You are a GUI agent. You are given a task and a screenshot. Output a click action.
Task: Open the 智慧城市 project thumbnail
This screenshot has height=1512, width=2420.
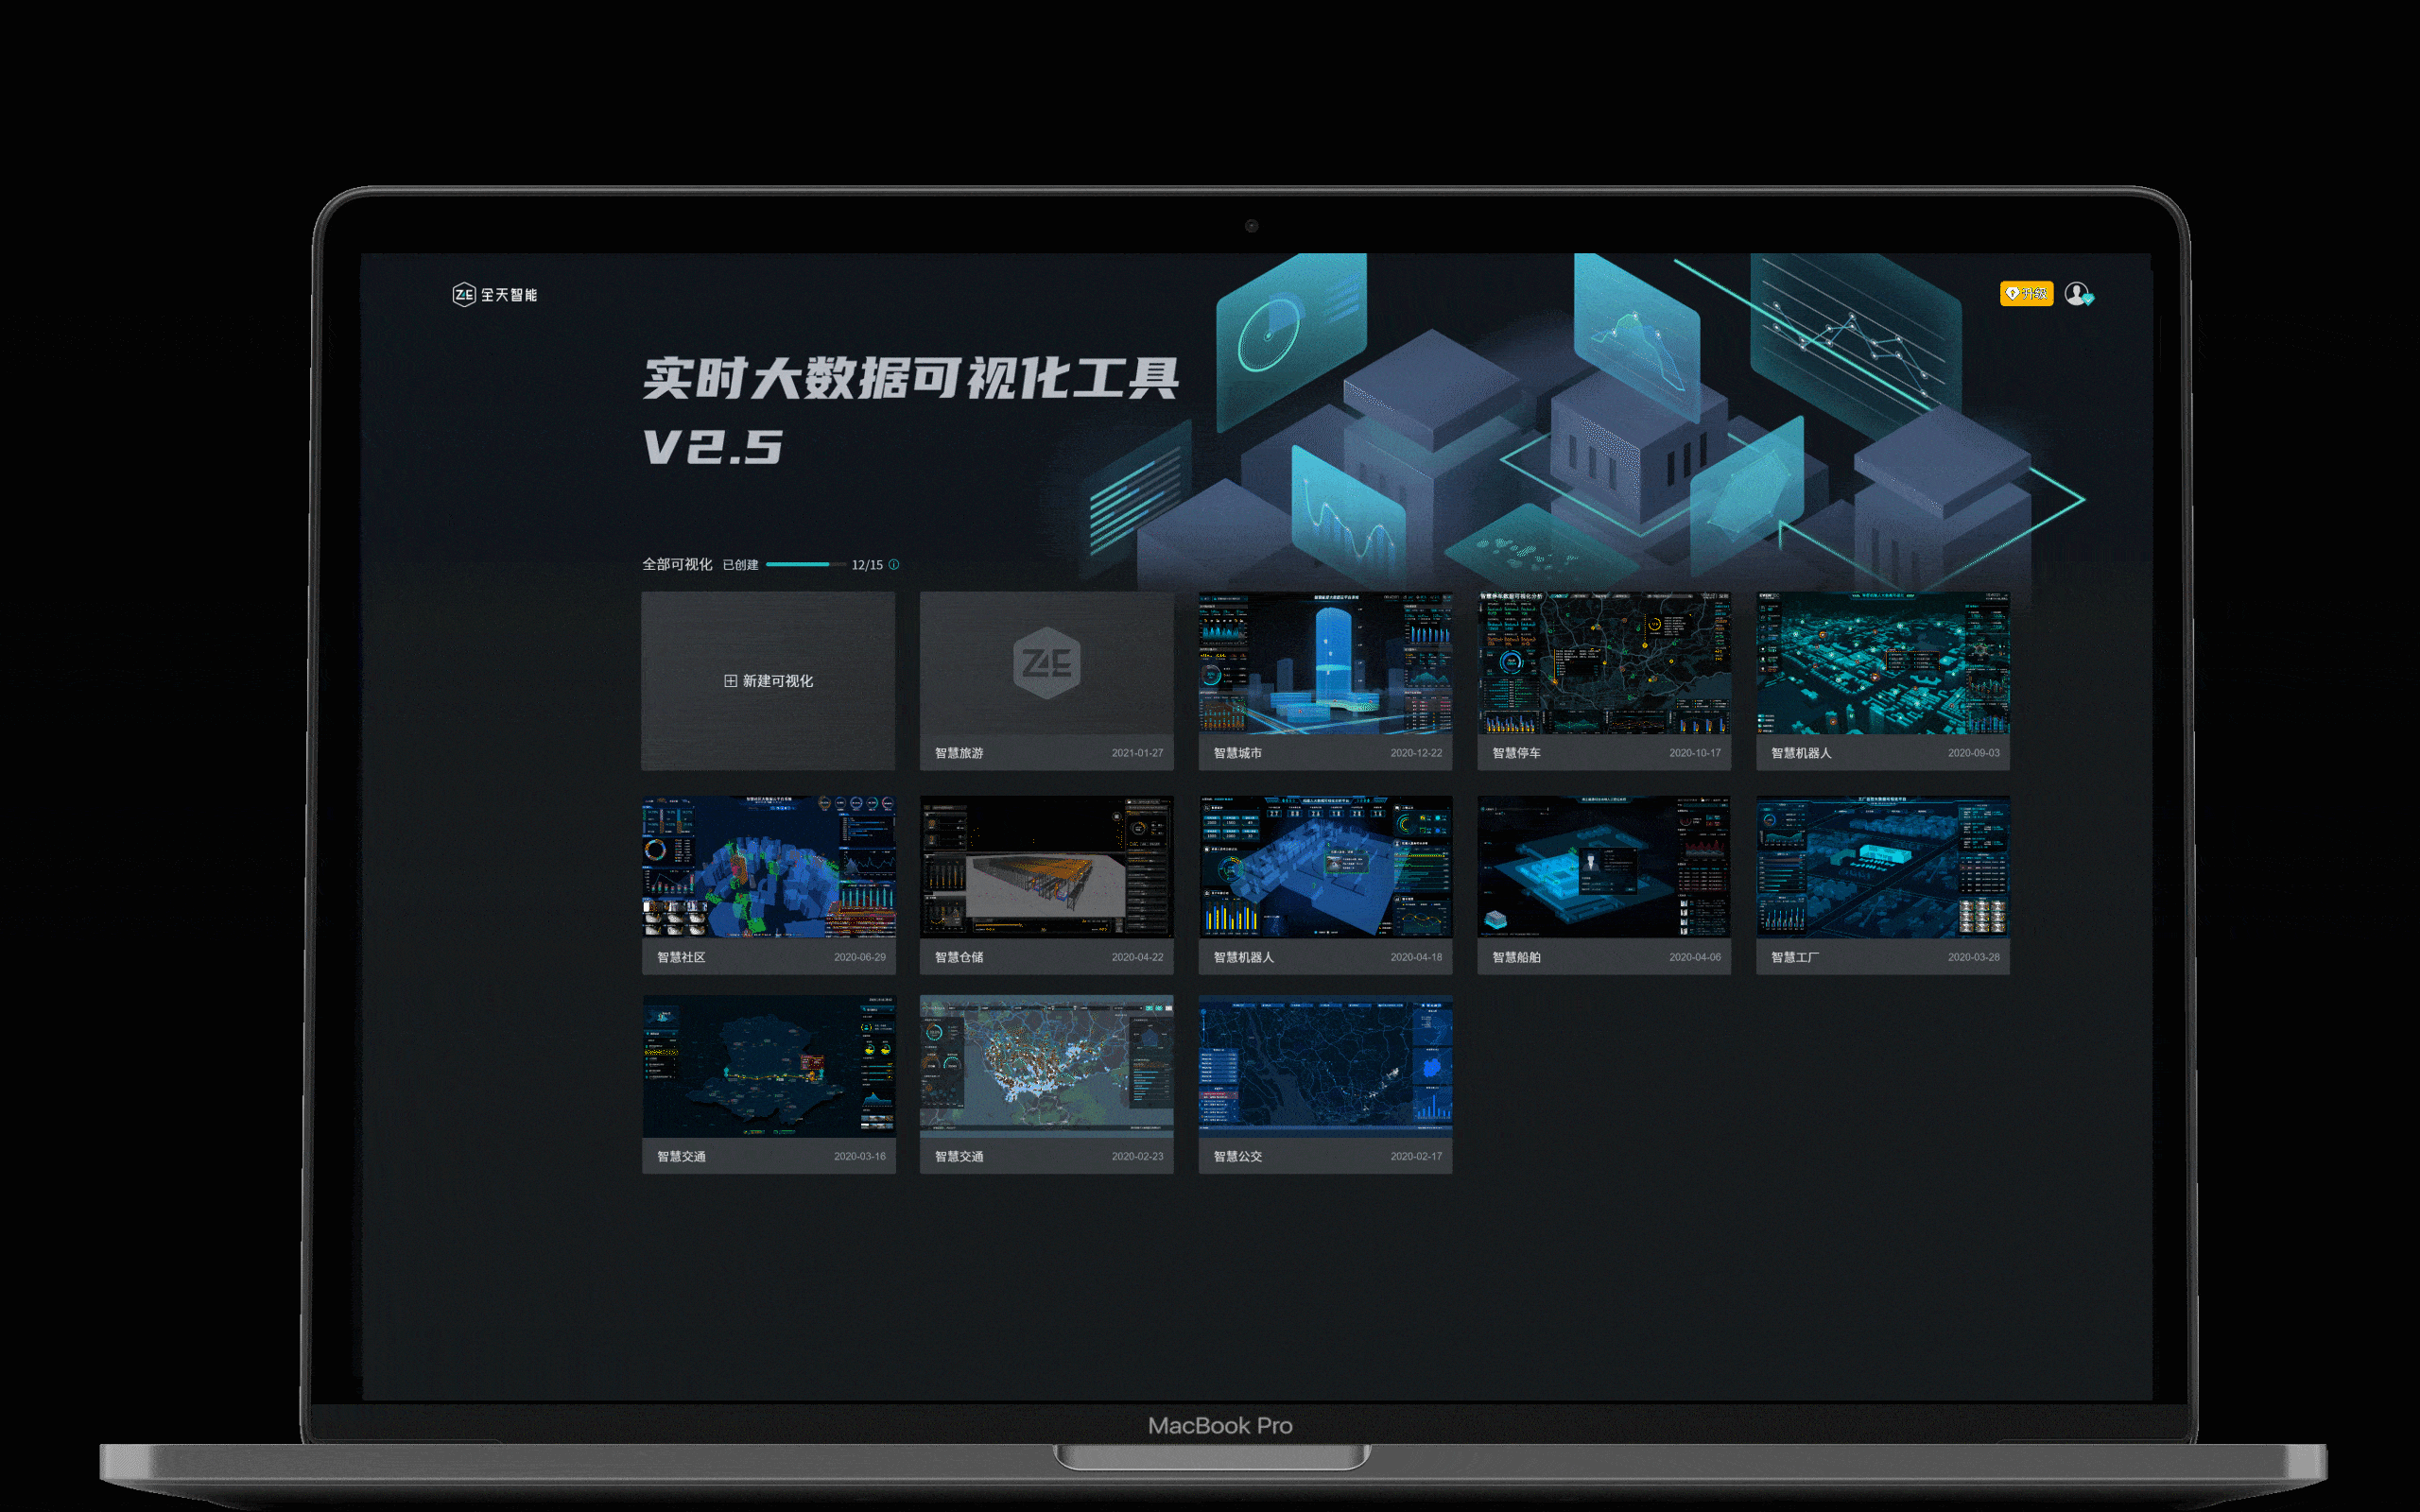(1325, 664)
